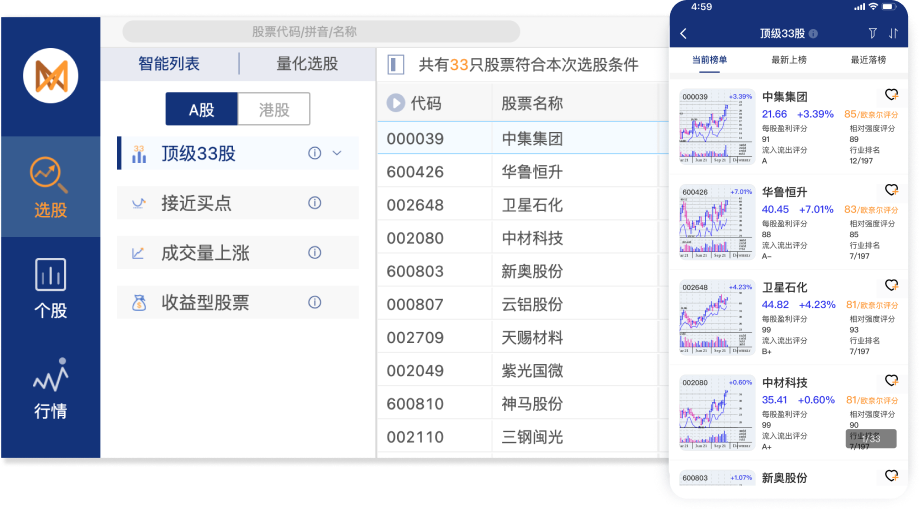Viewport: 922px width, 512px height.
Task: Click the info icon beside 成交量上涨
Action: (x=314, y=253)
